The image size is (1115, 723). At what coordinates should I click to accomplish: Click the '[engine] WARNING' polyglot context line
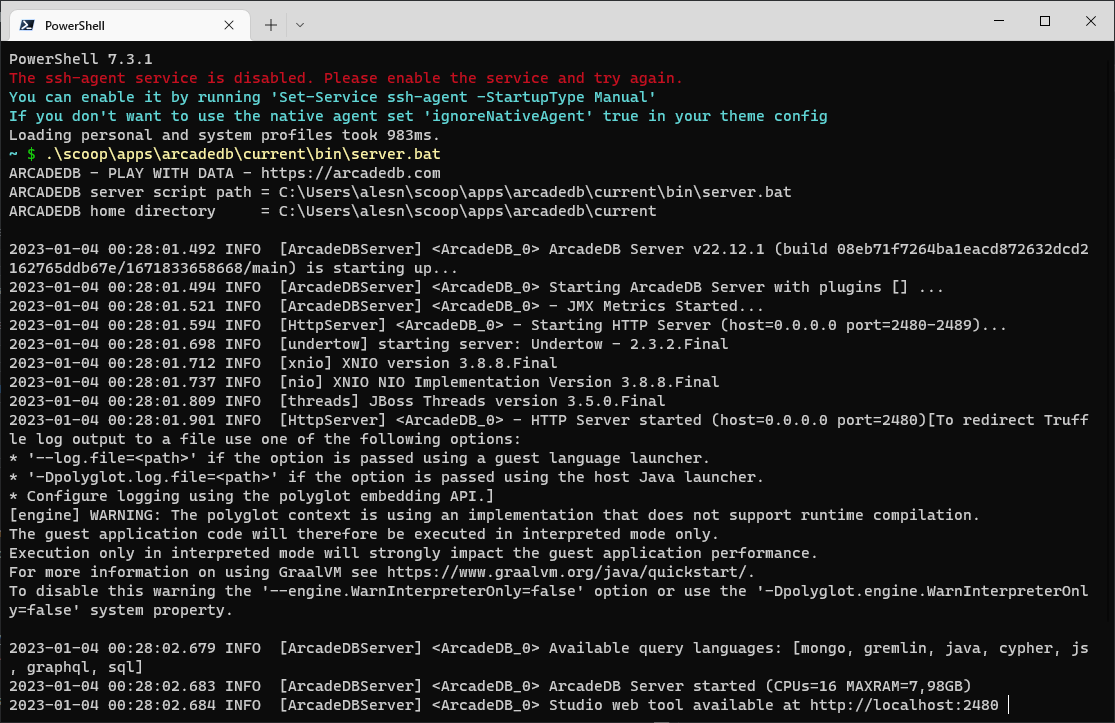(x=494, y=515)
